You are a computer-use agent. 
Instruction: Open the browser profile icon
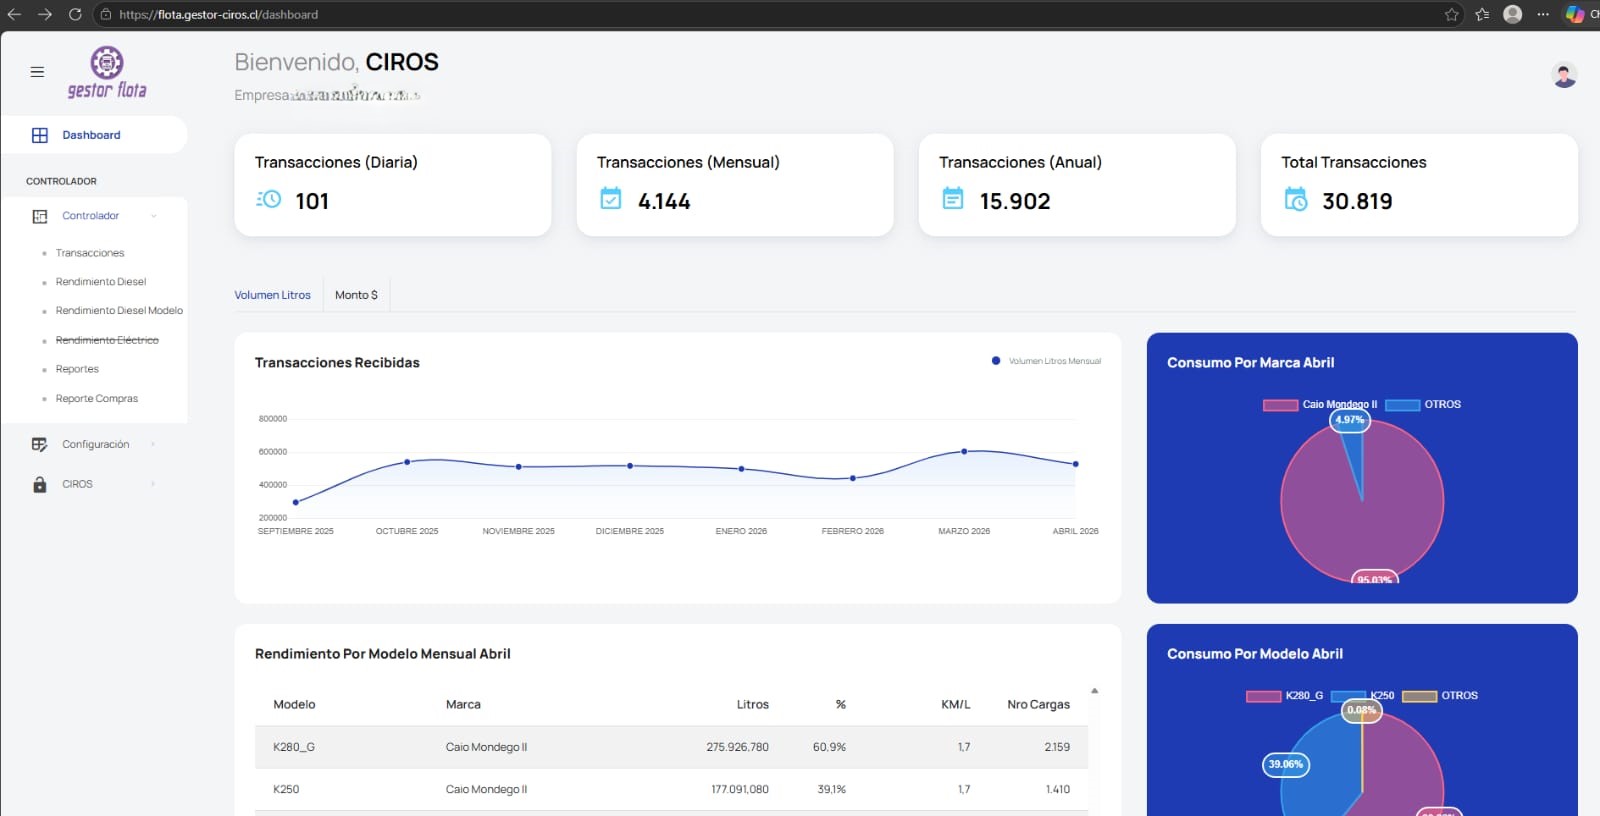point(1513,14)
